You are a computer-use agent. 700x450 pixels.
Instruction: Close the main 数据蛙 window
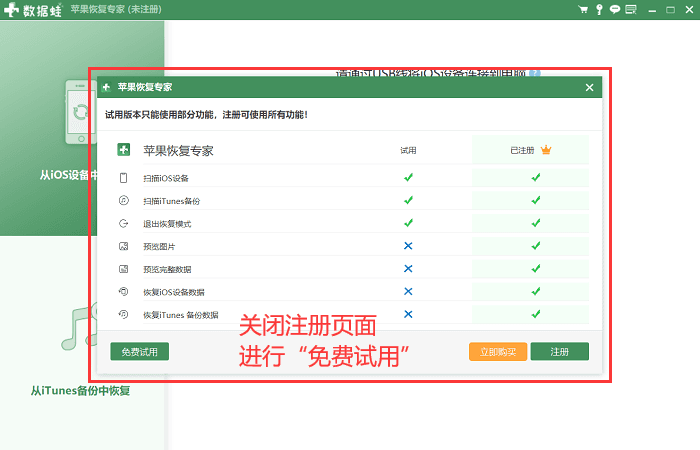(689, 9)
